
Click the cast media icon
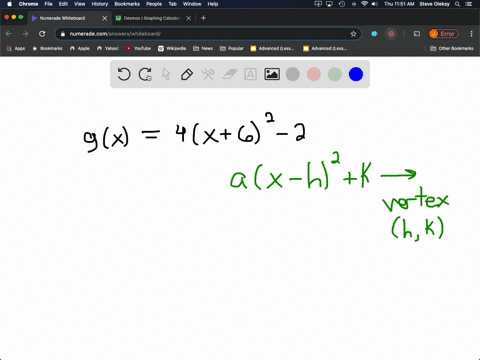417,34
